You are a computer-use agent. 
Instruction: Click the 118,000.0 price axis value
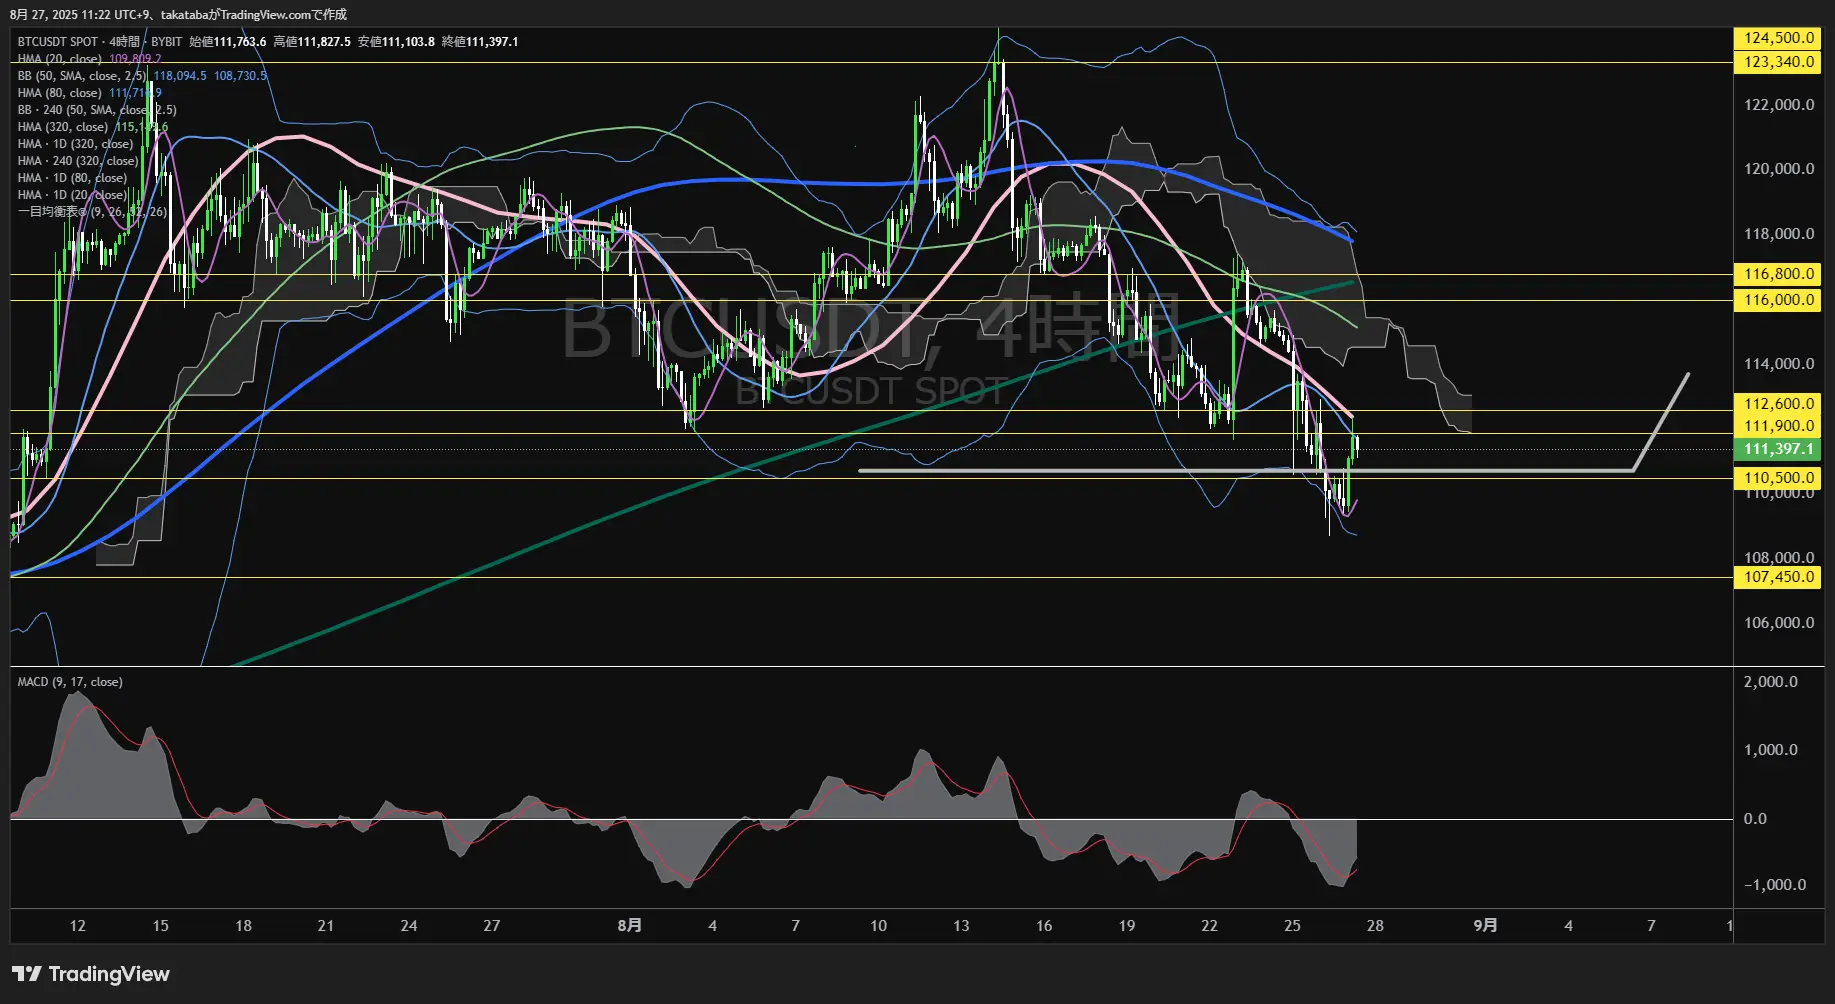click(x=1779, y=234)
